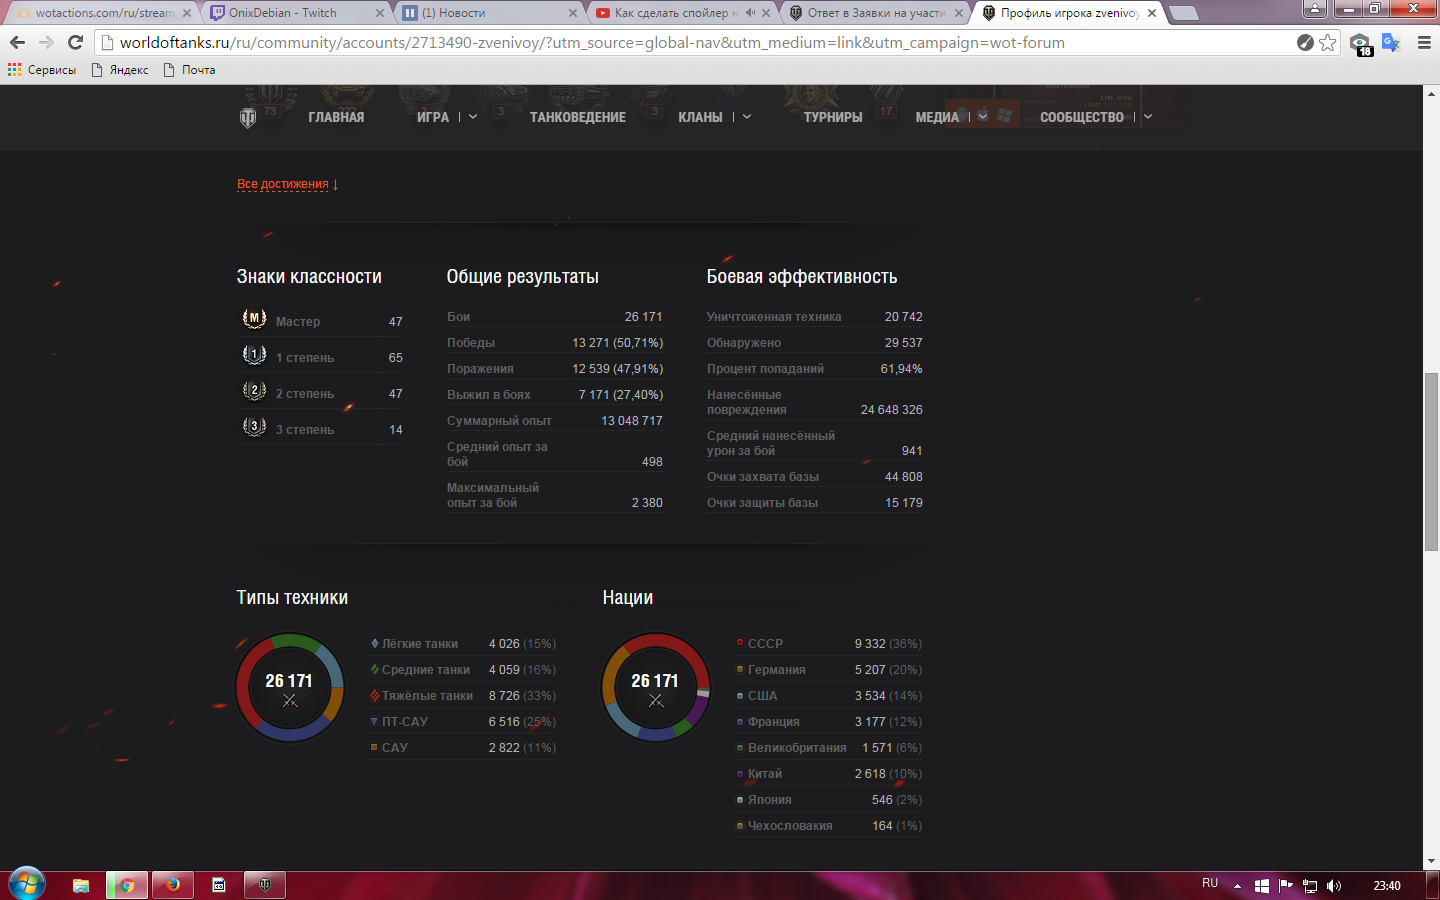Screen dimensions: 1440x900
Task: Open the World of Tanks taskbar app
Action: pyautogui.click(x=264, y=885)
